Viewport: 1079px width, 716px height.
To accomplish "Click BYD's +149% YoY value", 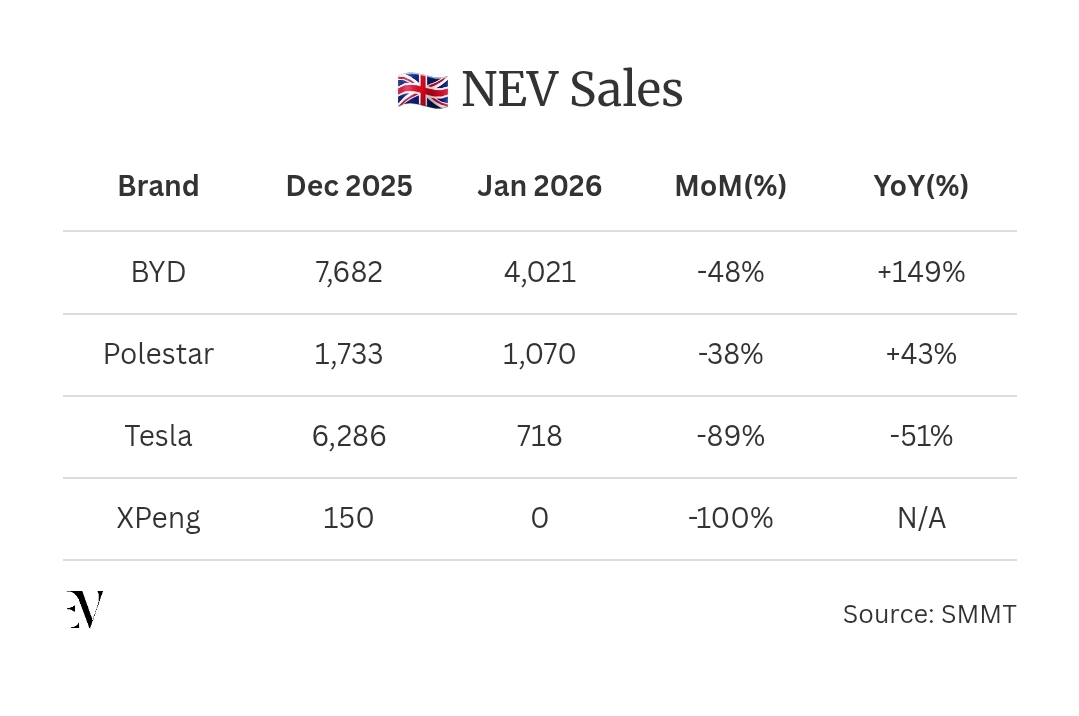I will coord(921,272).
